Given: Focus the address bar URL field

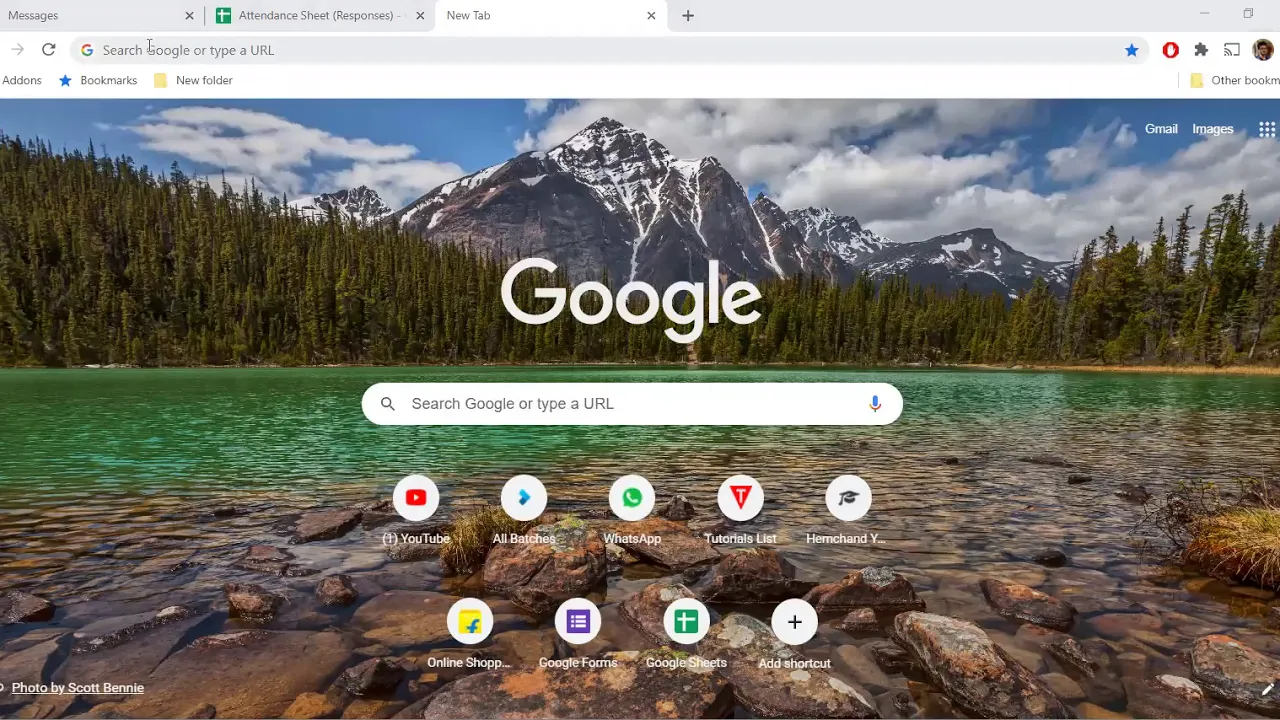Looking at the screenshot, I should point(608,50).
